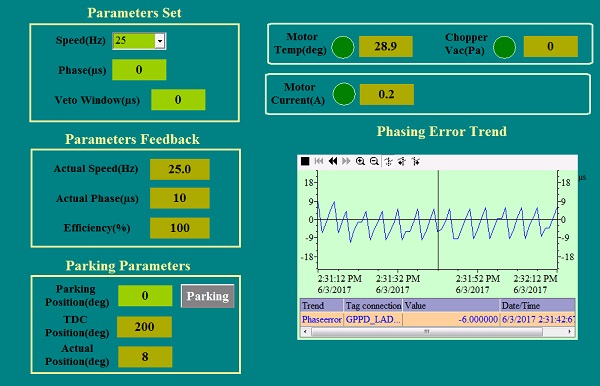
Task: Select the Phase(µs) input field
Action: 139,70
